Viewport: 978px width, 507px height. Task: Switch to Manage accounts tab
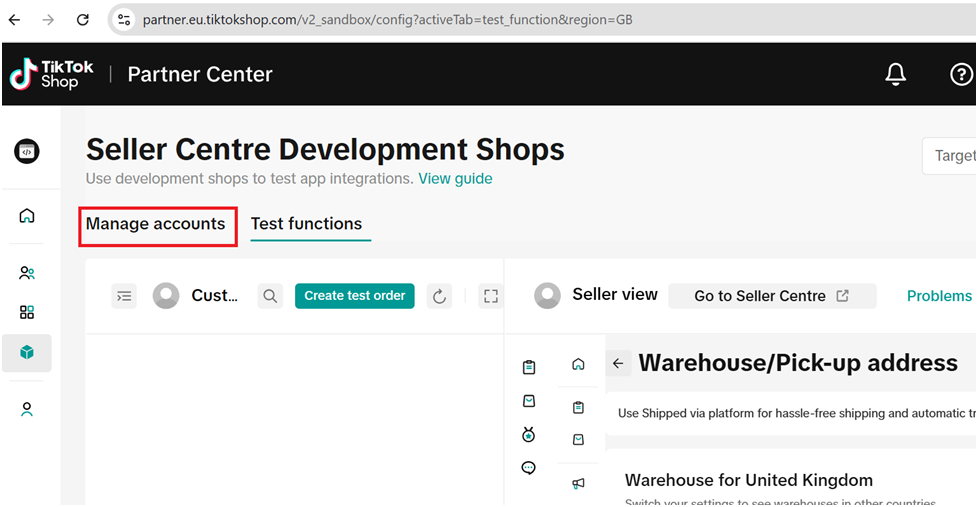point(156,224)
